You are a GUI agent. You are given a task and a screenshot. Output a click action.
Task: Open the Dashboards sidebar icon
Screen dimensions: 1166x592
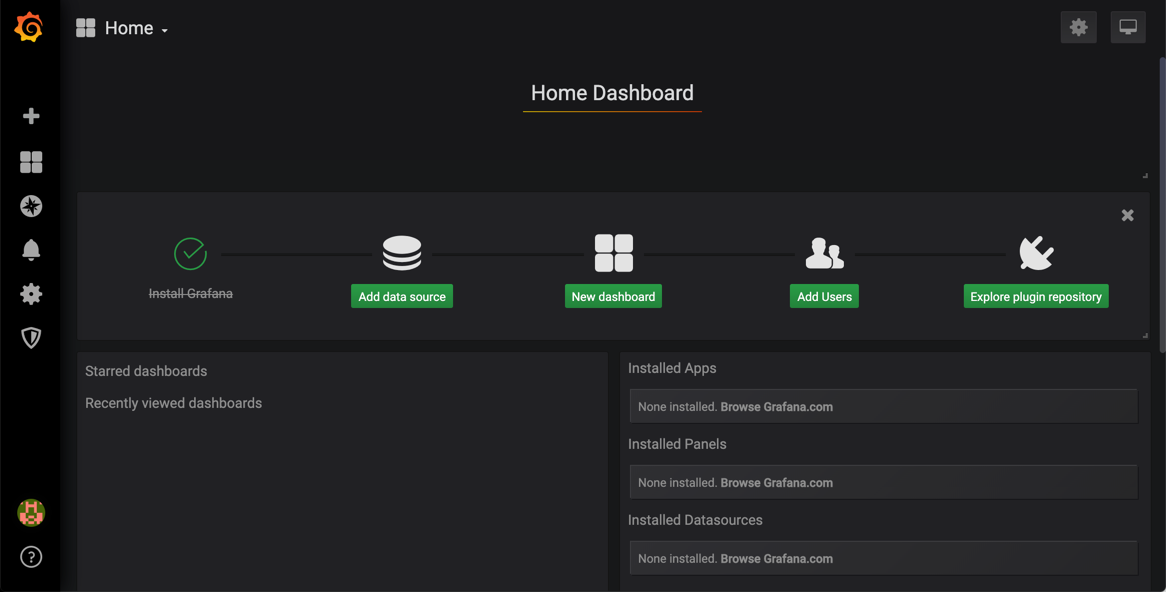coord(30,161)
